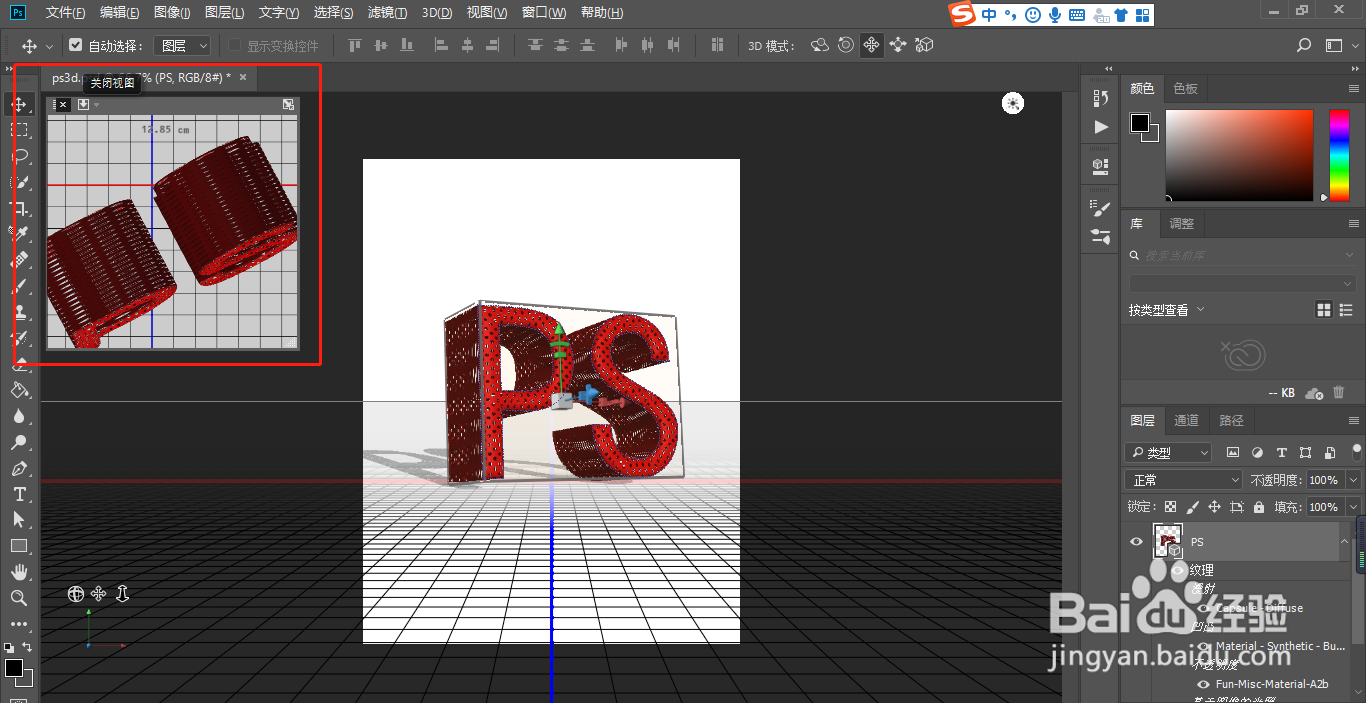Image resolution: width=1366 pixels, height=703 pixels.
Task: Open the Auto-Select 图层 dropdown
Action: click(183, 45)
